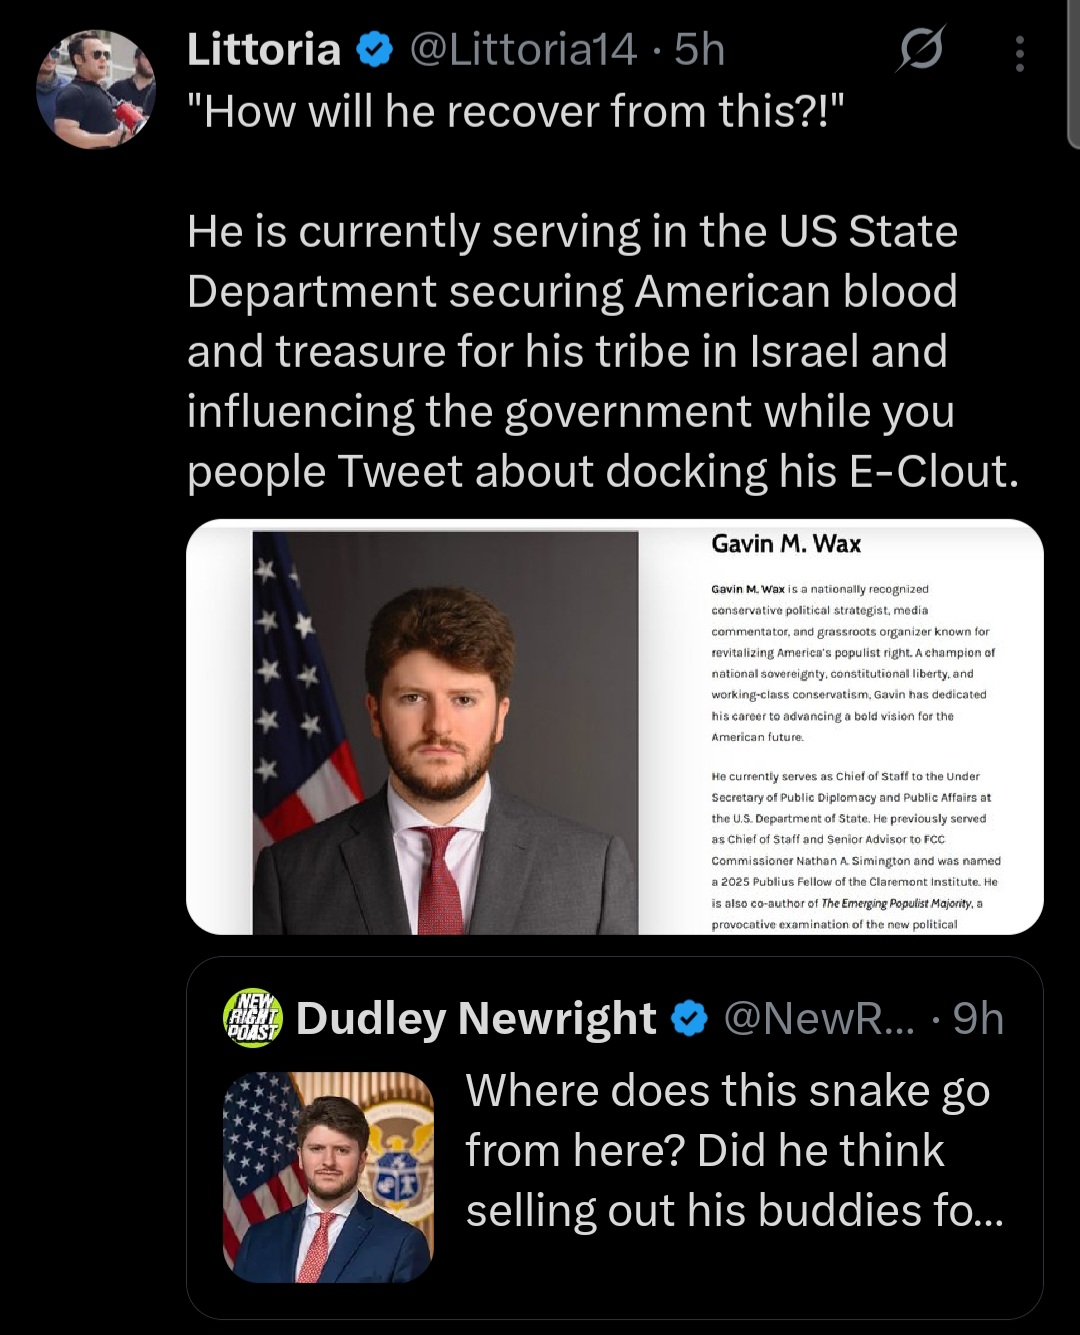The height and width of the screenshot is (1335, 1080).
Task: Click the 5h post timestamp
Action: (700, 50)
